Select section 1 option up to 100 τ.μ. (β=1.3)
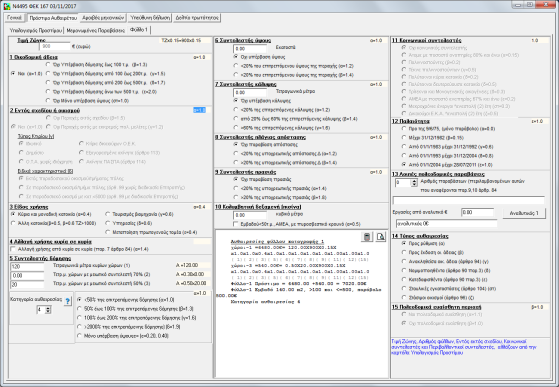 (x=97, y=64)
